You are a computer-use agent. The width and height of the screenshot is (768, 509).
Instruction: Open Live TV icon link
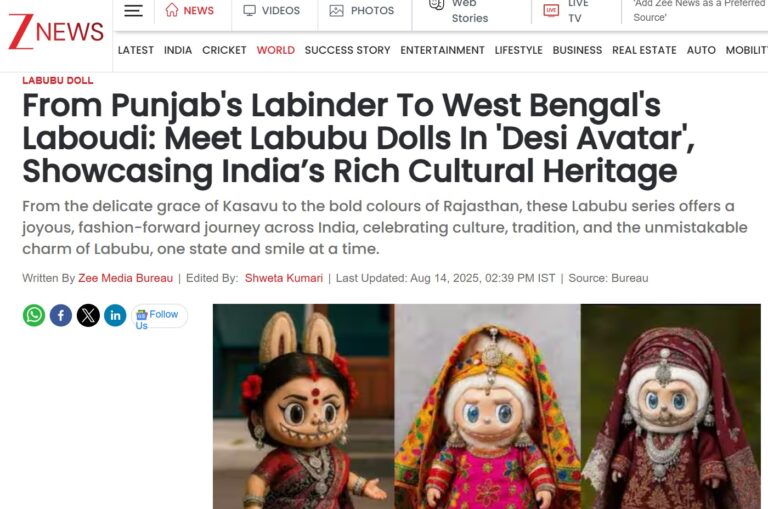point(551,10)
